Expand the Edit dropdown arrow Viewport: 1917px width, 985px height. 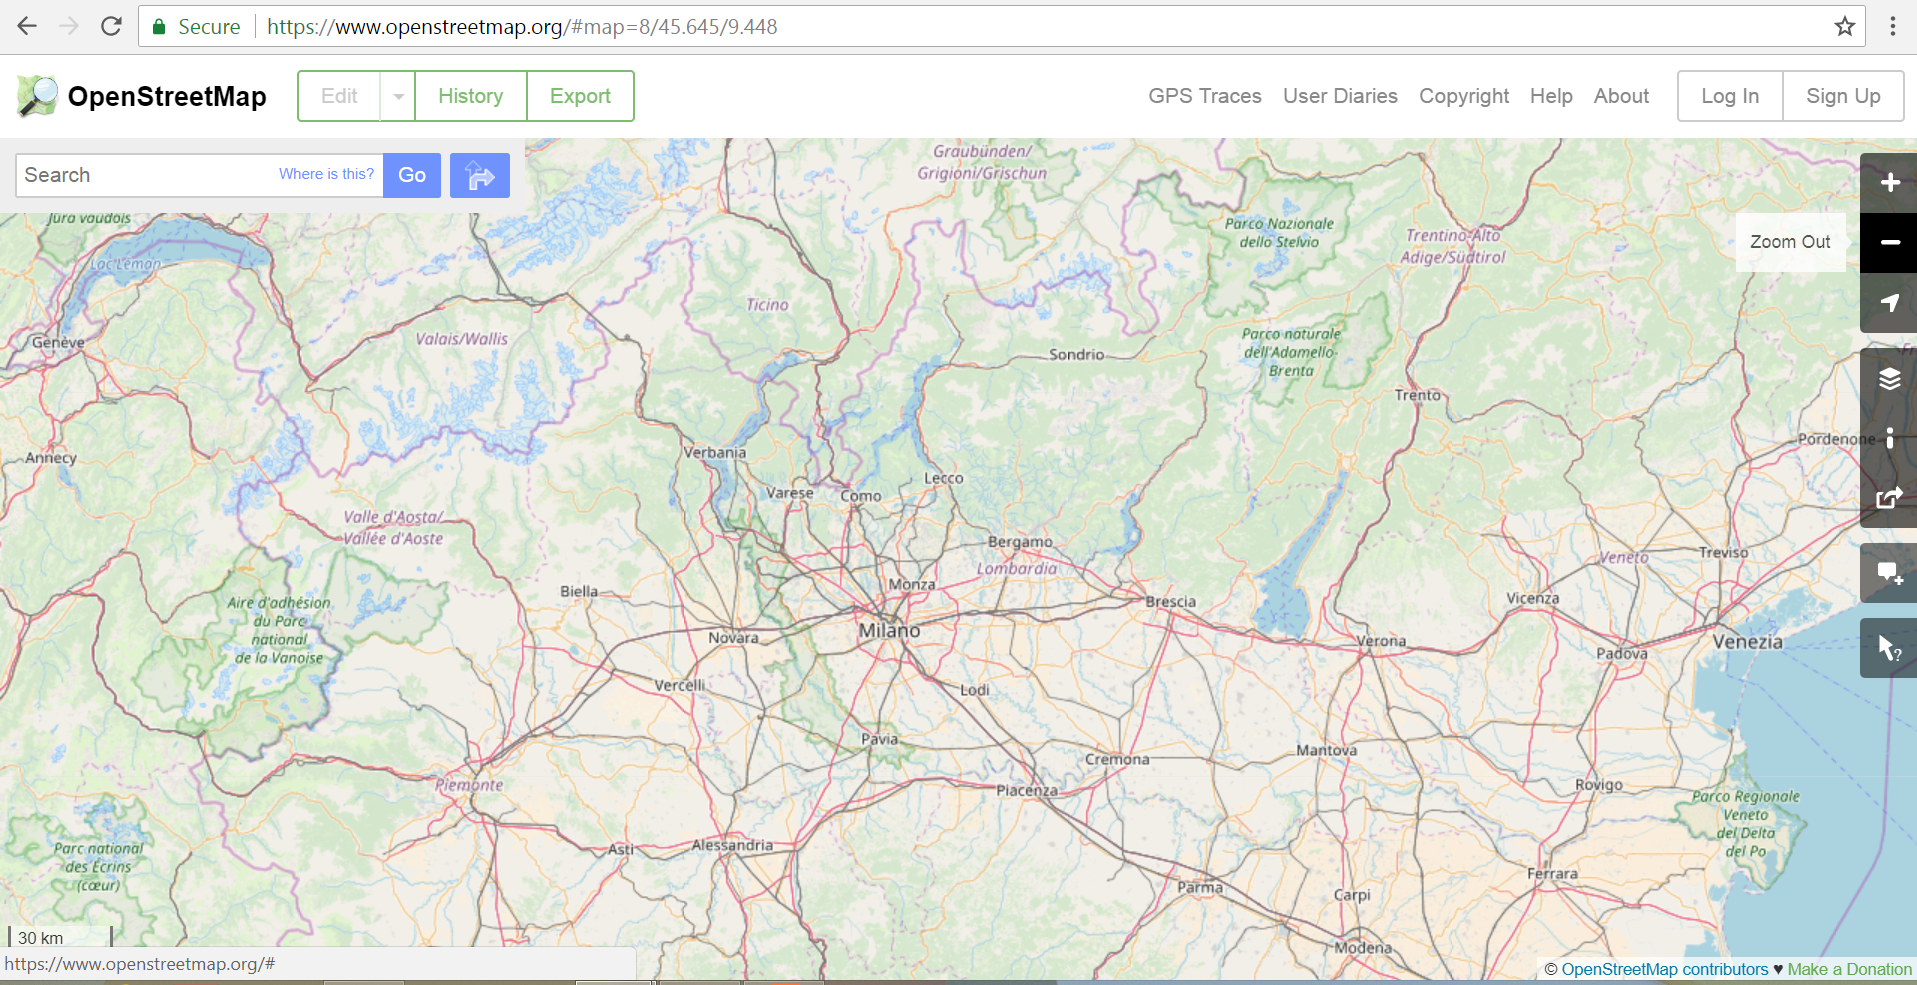398,97
